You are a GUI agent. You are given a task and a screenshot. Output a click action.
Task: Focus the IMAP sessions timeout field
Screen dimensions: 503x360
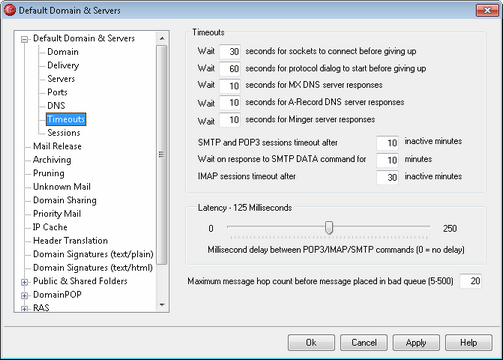[387, 177]
